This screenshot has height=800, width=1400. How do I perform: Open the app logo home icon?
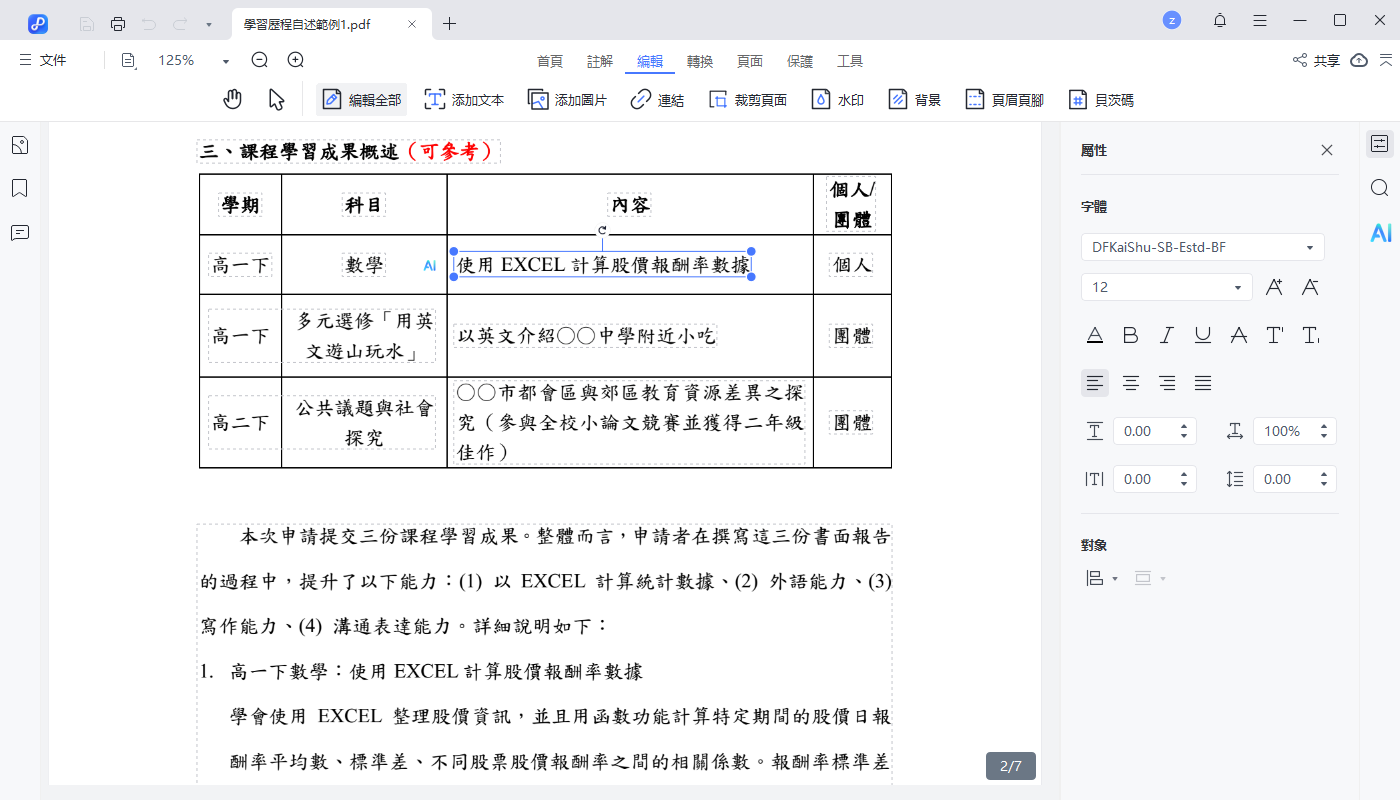[x=38, y=24]
